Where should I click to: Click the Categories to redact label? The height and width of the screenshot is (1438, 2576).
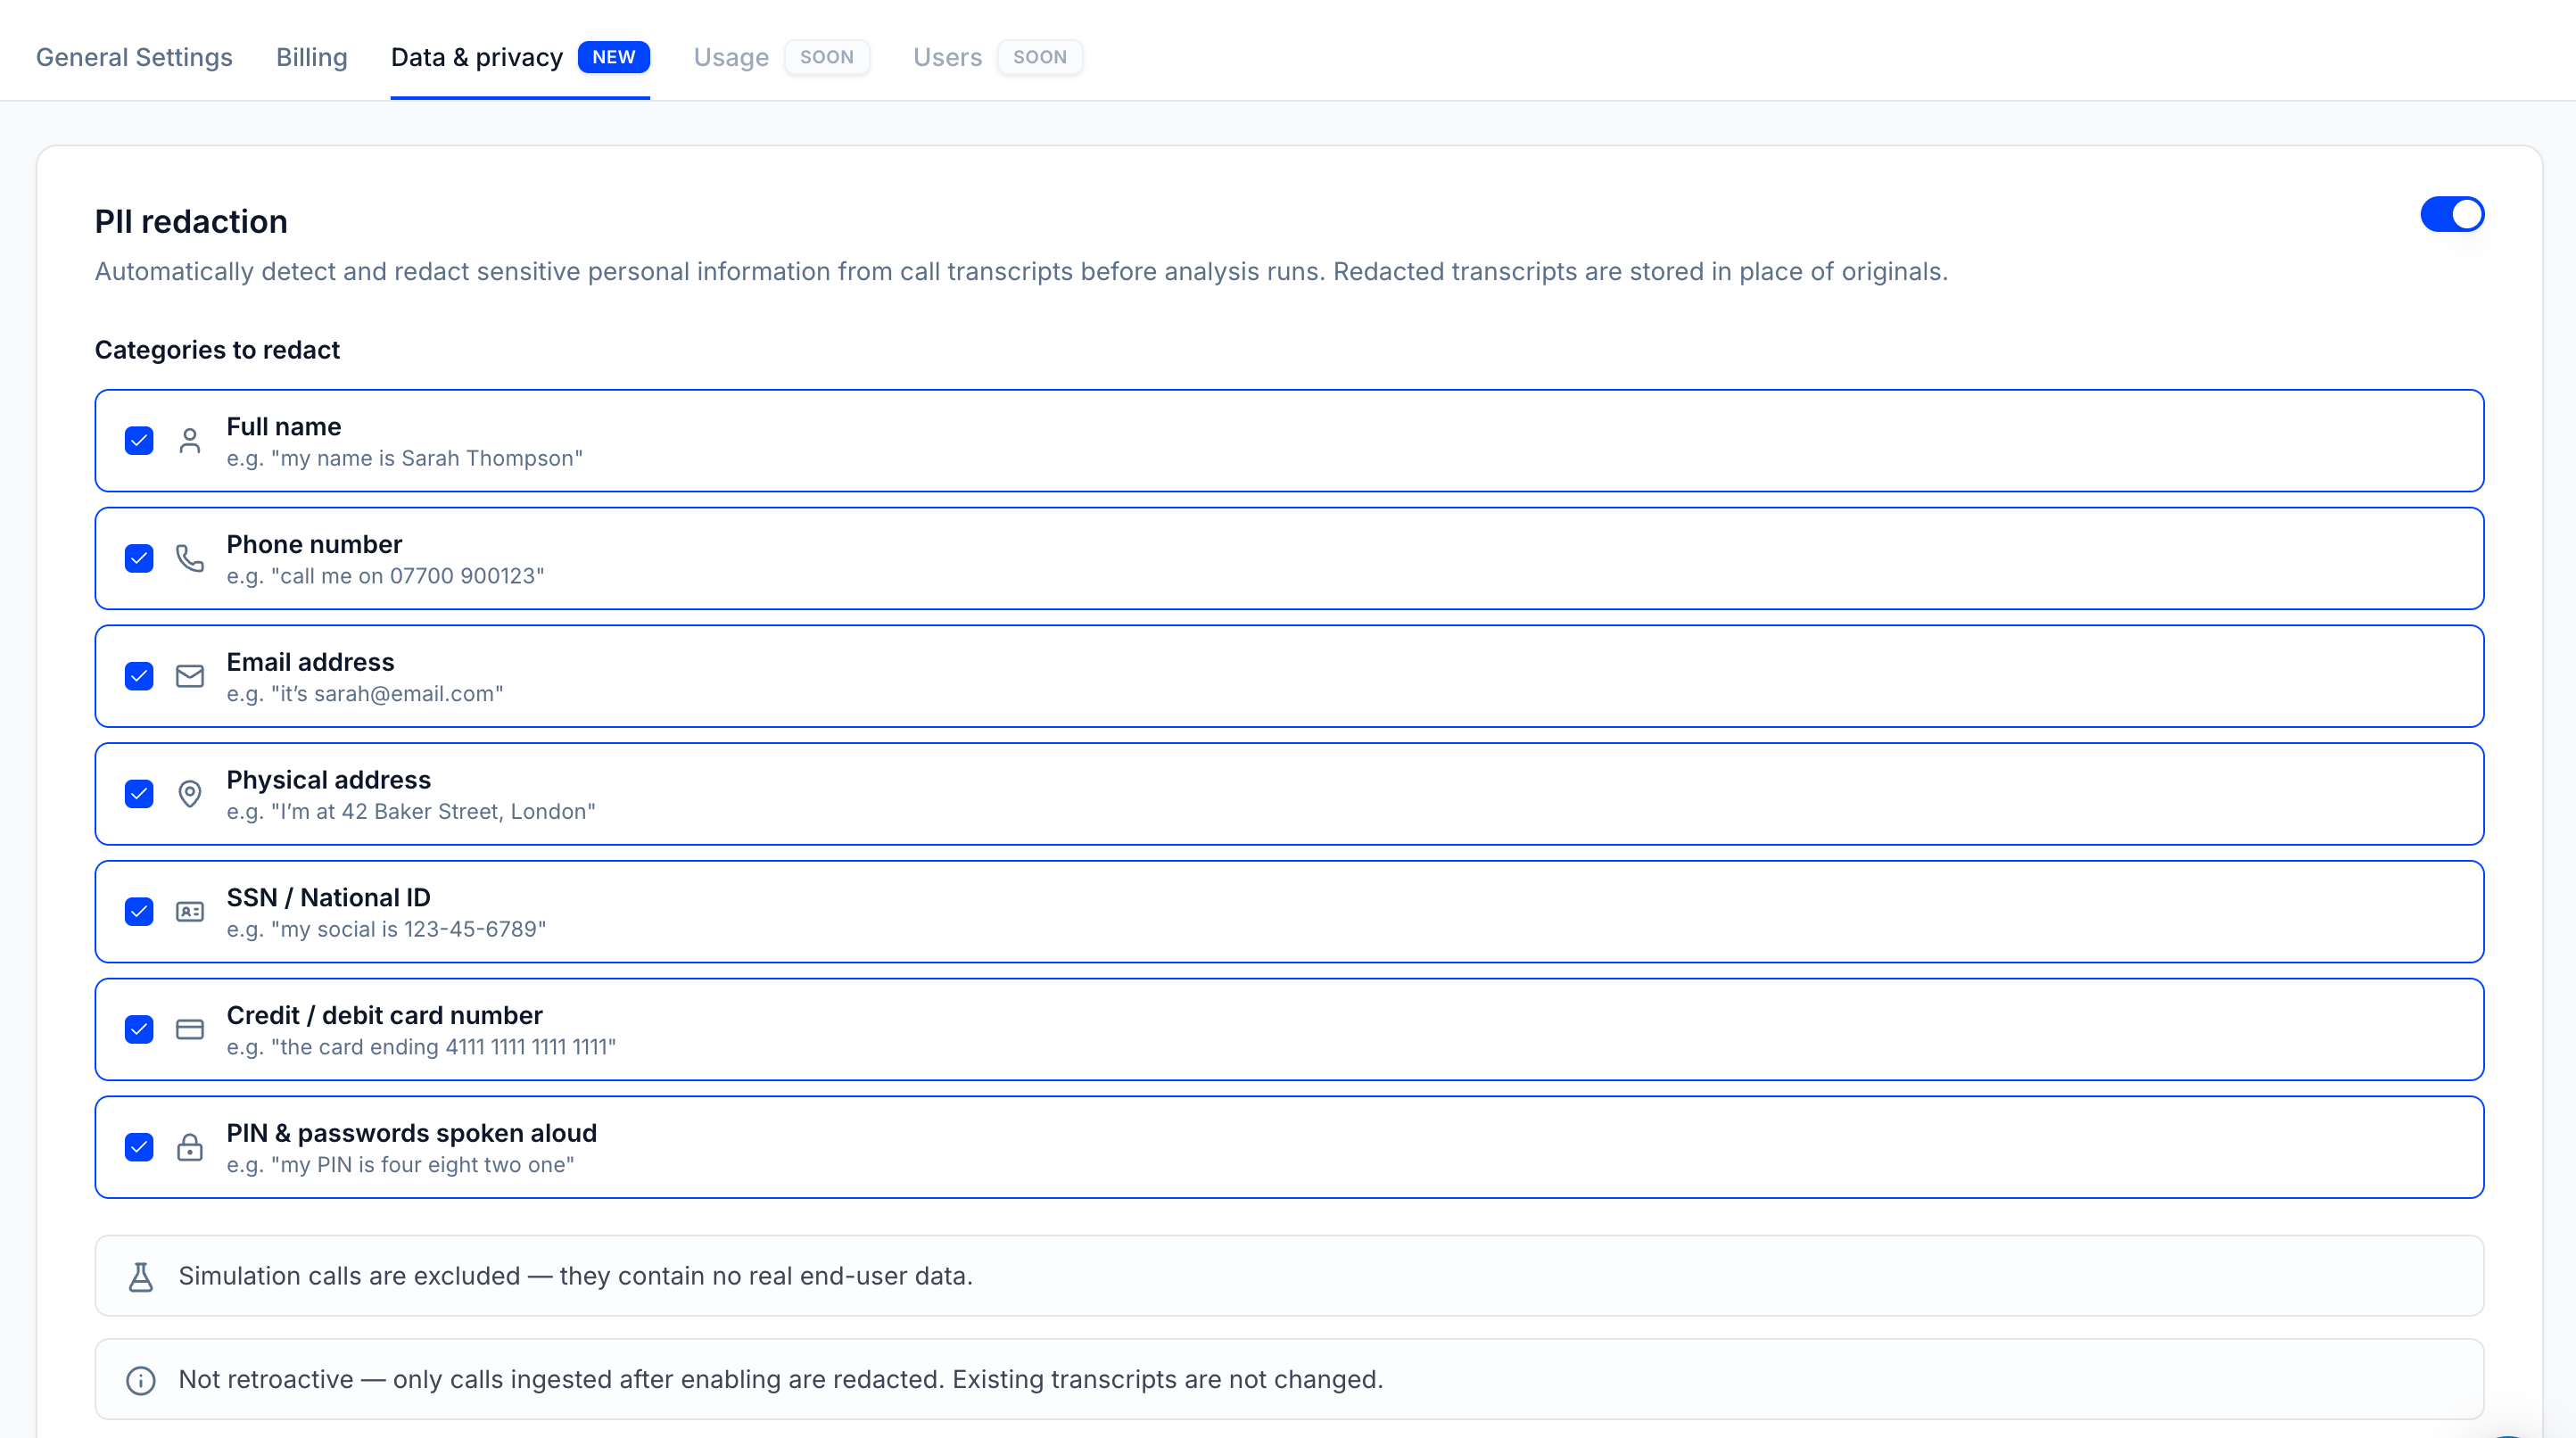[217, 350]
